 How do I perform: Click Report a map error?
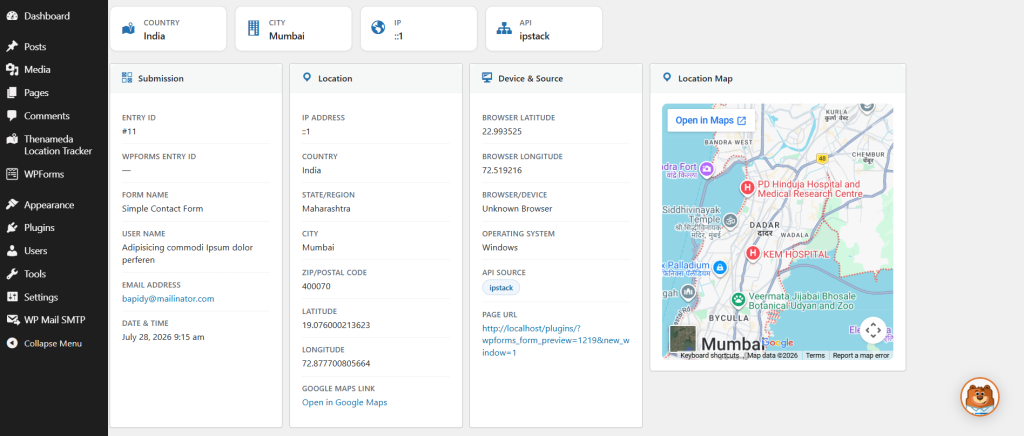tap(861, 356)
